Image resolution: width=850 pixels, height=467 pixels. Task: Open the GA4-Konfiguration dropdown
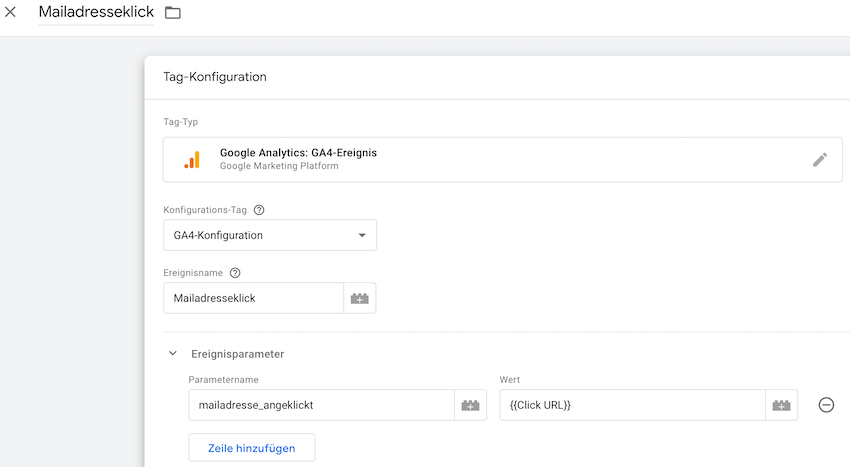tap(270, 235)
